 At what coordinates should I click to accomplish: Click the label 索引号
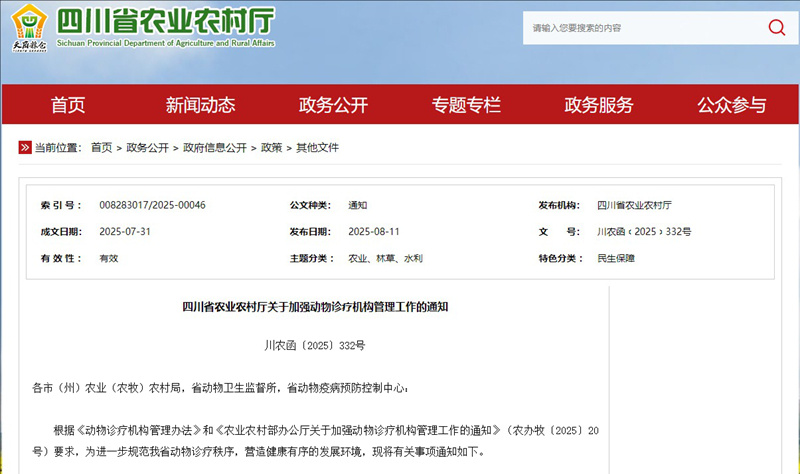click(x=61, y=205)
